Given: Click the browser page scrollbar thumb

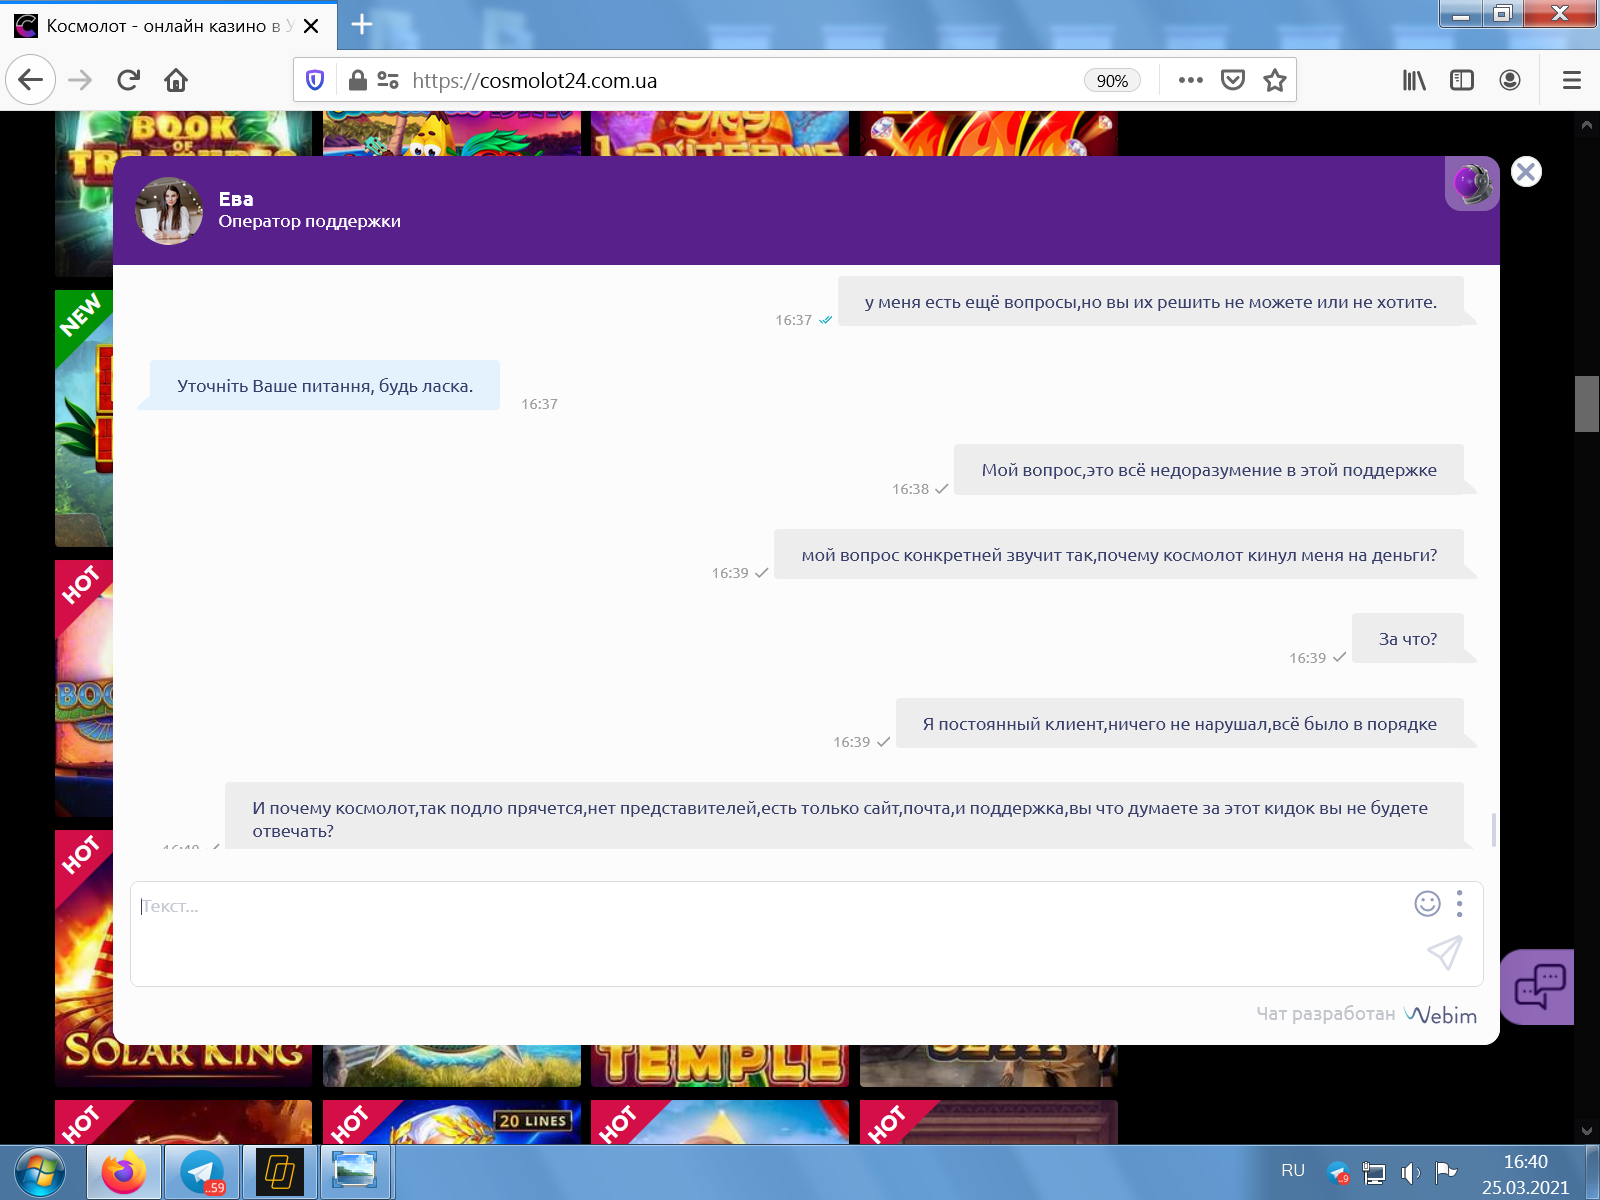Looking at the screenshot, I should point(1586,404).
